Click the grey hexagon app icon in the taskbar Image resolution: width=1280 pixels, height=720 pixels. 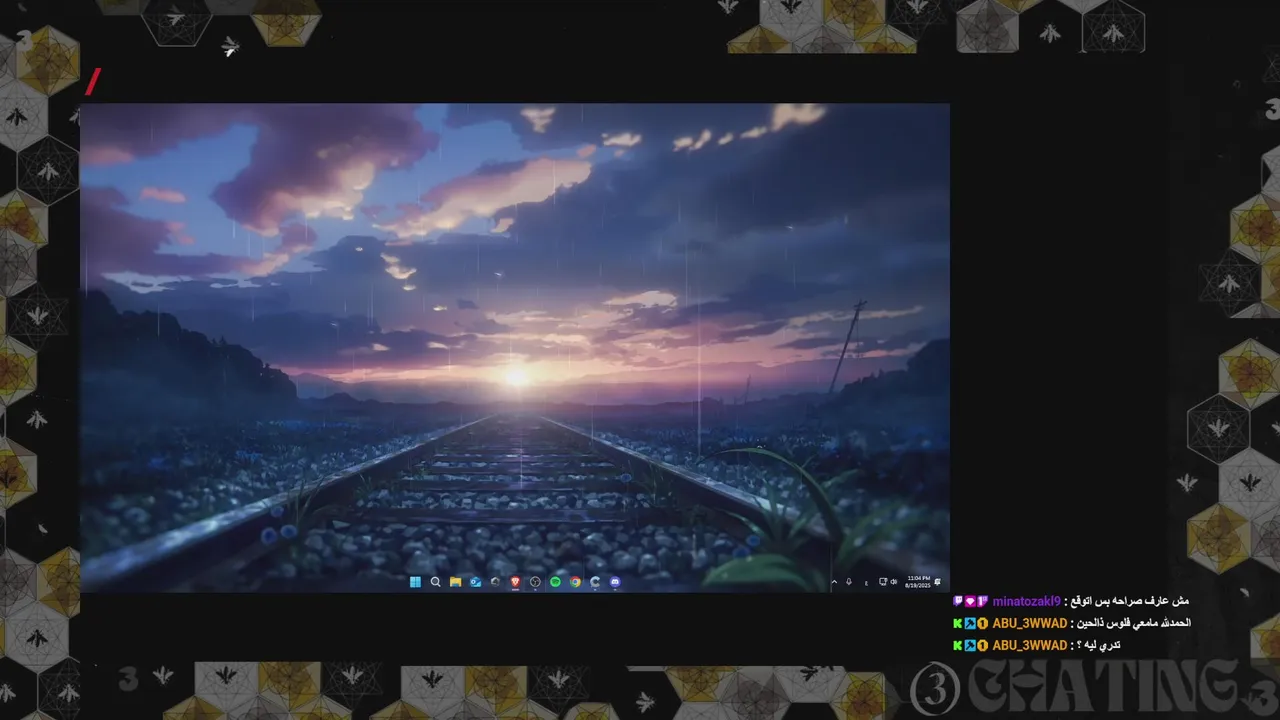coord(495,582)
